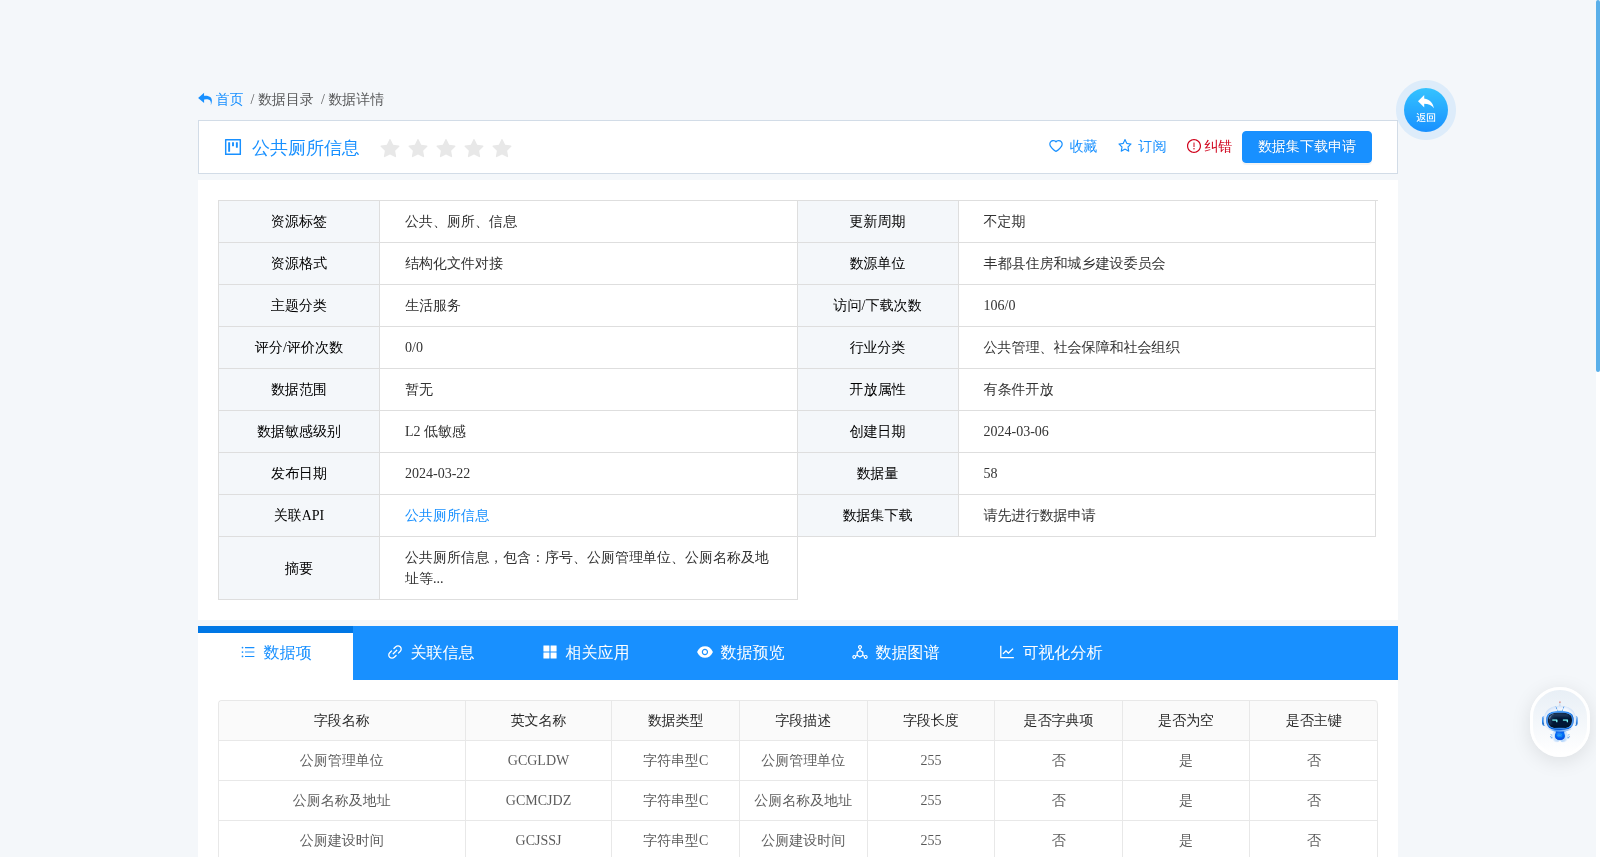This screenshot has height=857, width=1600.
Task: Click the L2 低敏感 value
Action: [x=435, y=432]
